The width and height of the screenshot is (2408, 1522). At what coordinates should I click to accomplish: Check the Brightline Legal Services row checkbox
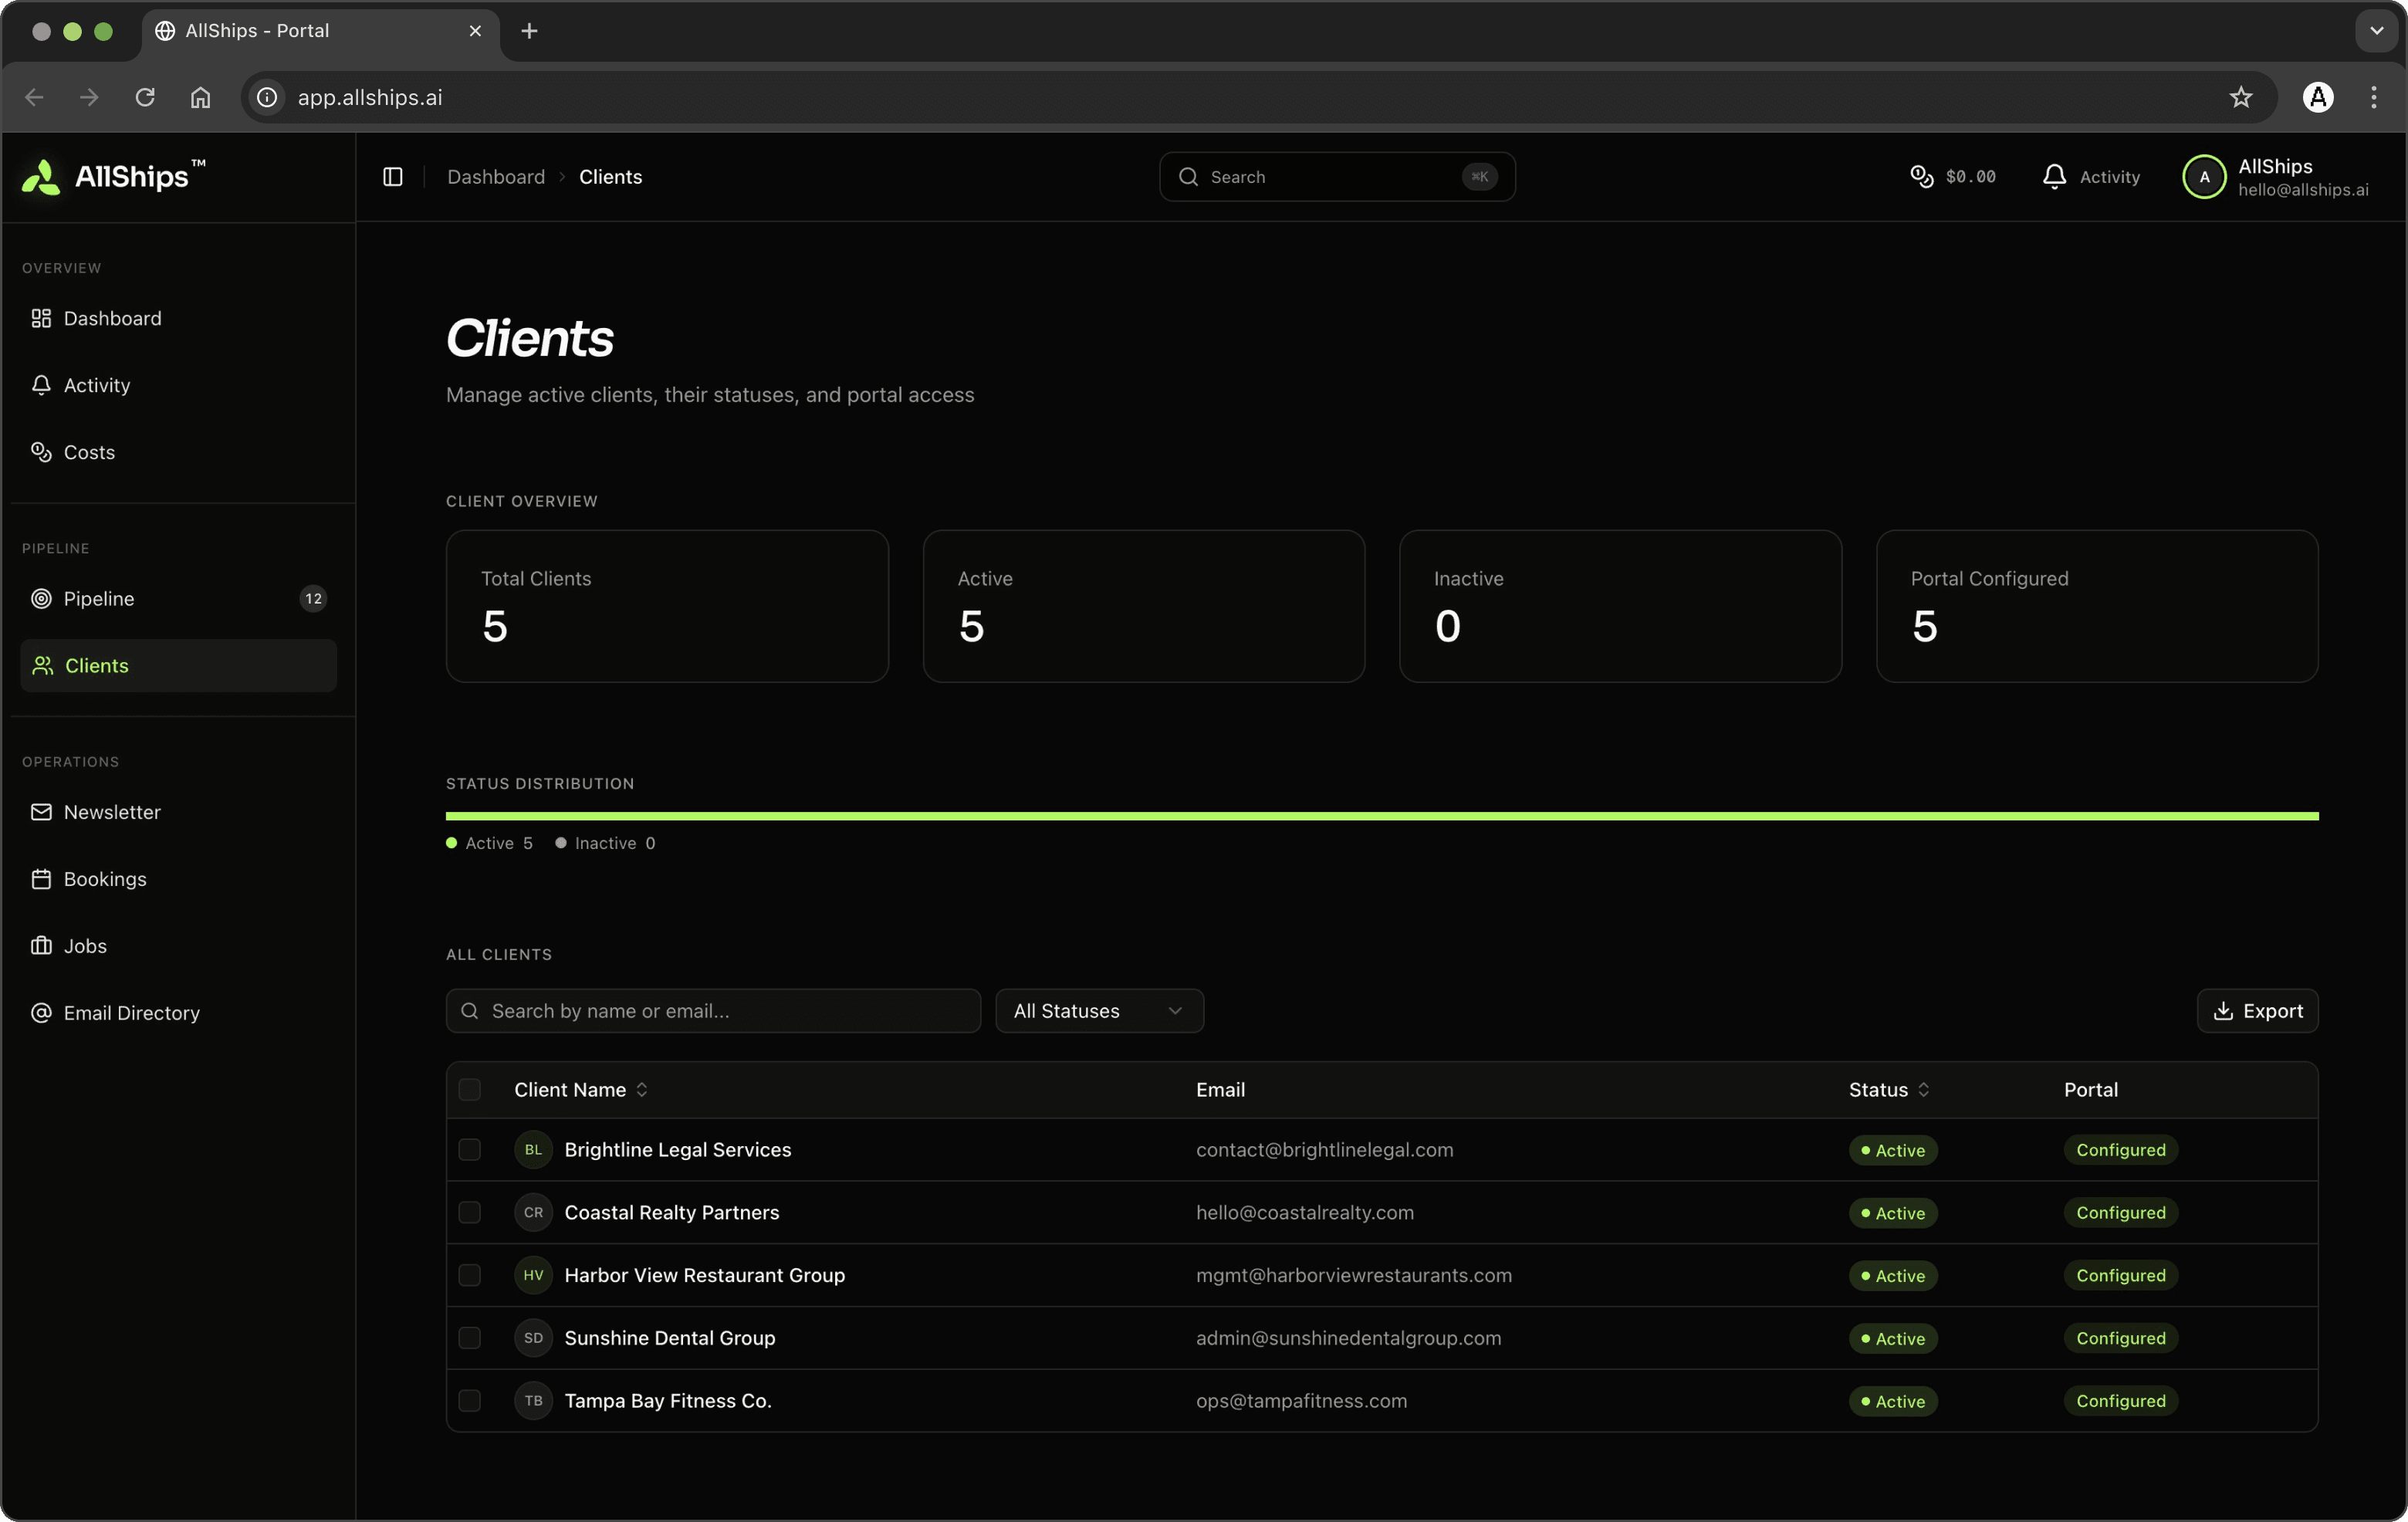tap(470, 1150)
